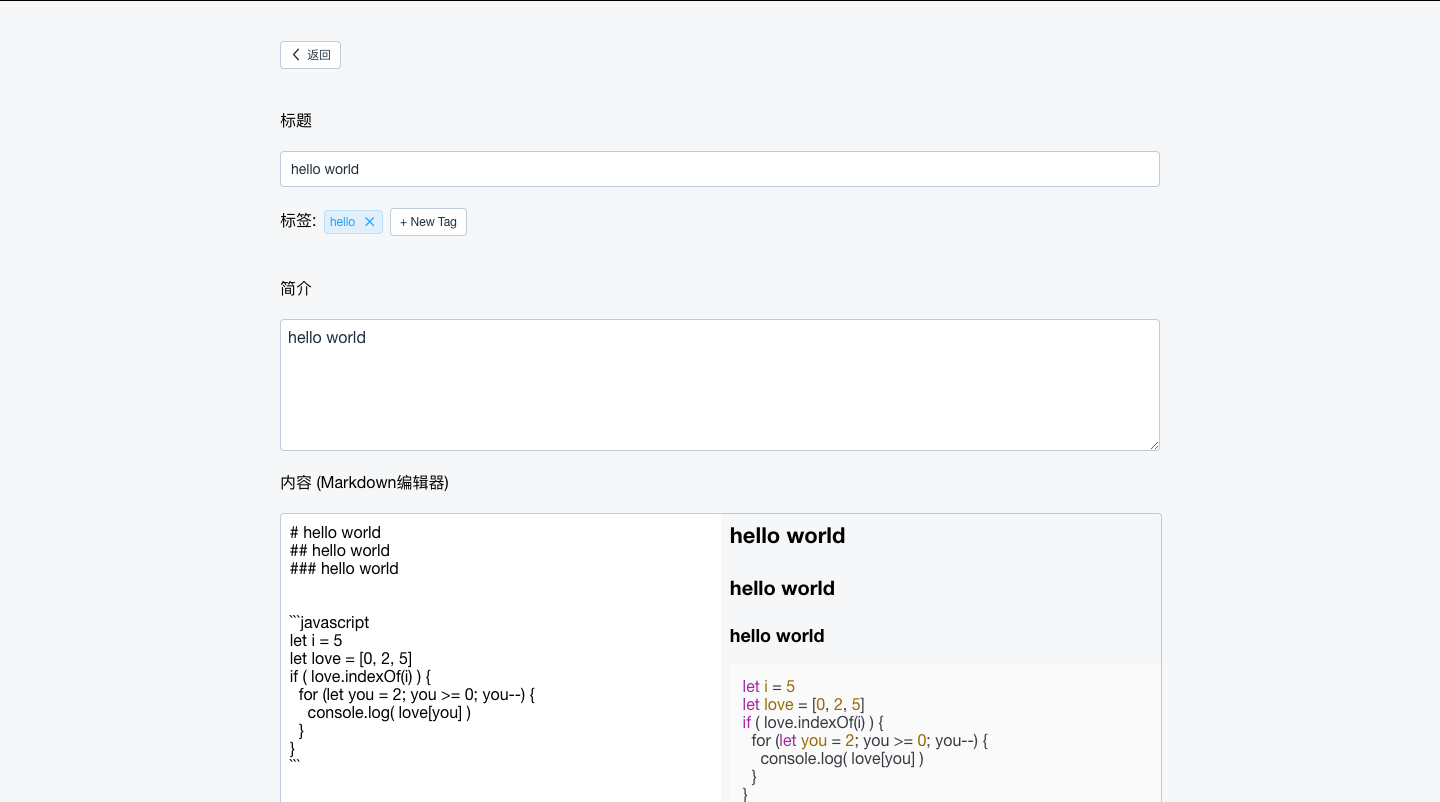The image size is (1440, 802).
Task: Click the Markdown source editor pane
Action: coord(501,658)
